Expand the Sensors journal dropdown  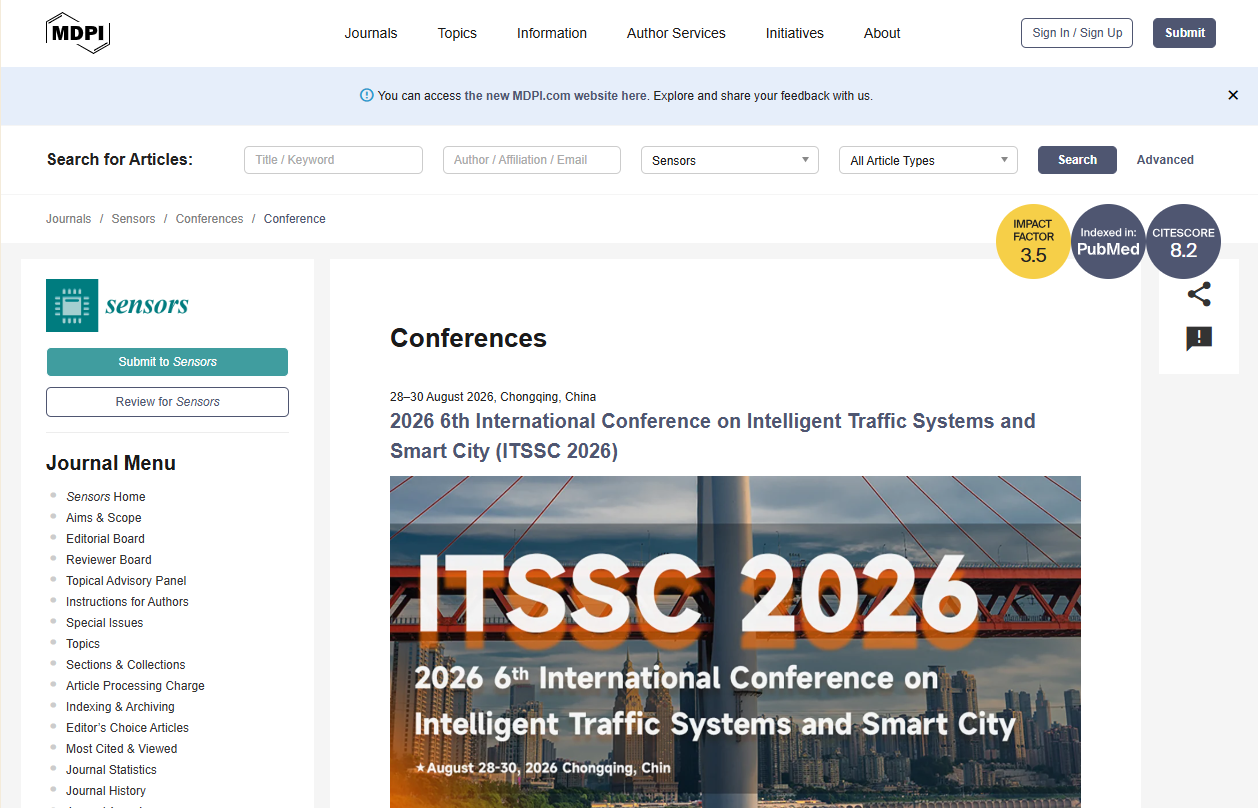pyautogui.click(x=729, y=160)
